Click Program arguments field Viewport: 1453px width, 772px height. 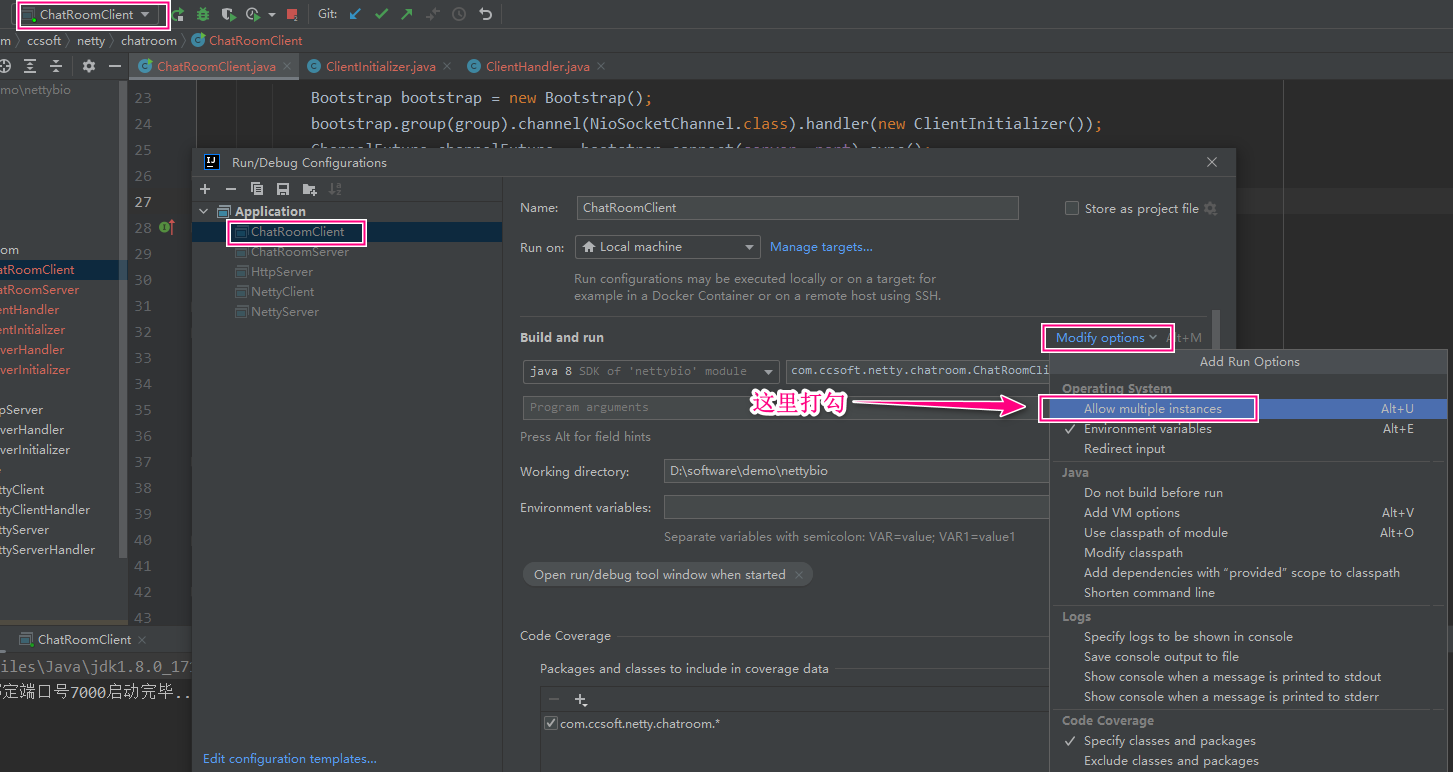coord(785,408)
